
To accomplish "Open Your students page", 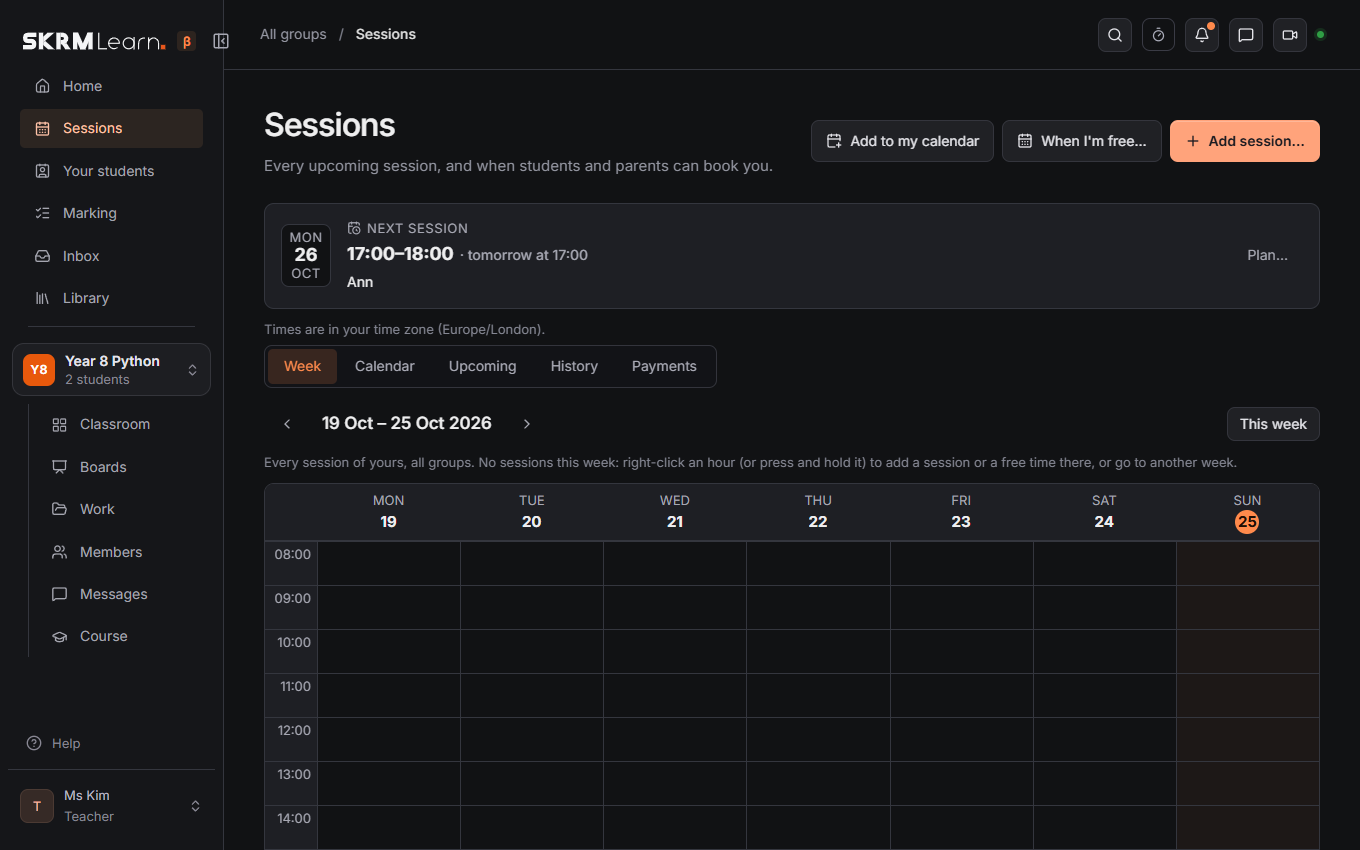I will (111, 171).
